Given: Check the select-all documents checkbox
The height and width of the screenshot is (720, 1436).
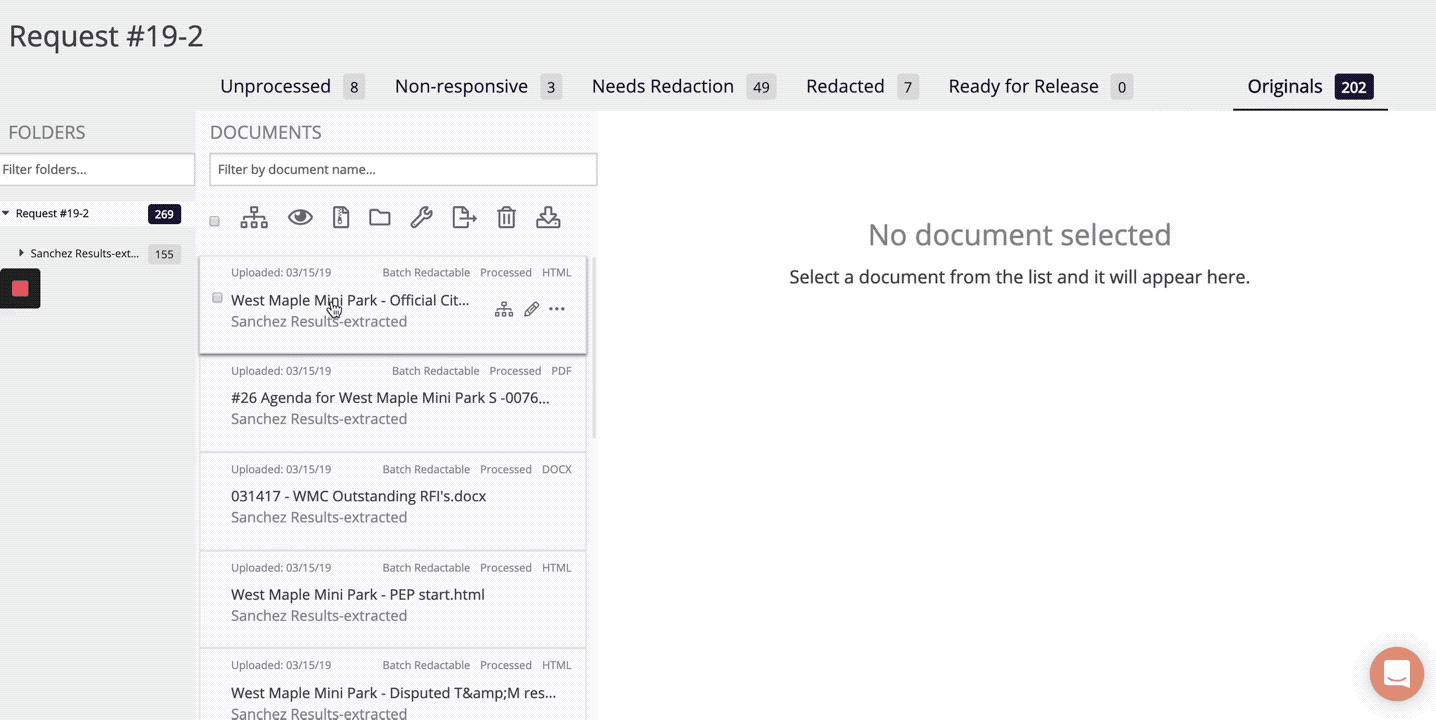Looking at the screenshot, I should 215,221.
